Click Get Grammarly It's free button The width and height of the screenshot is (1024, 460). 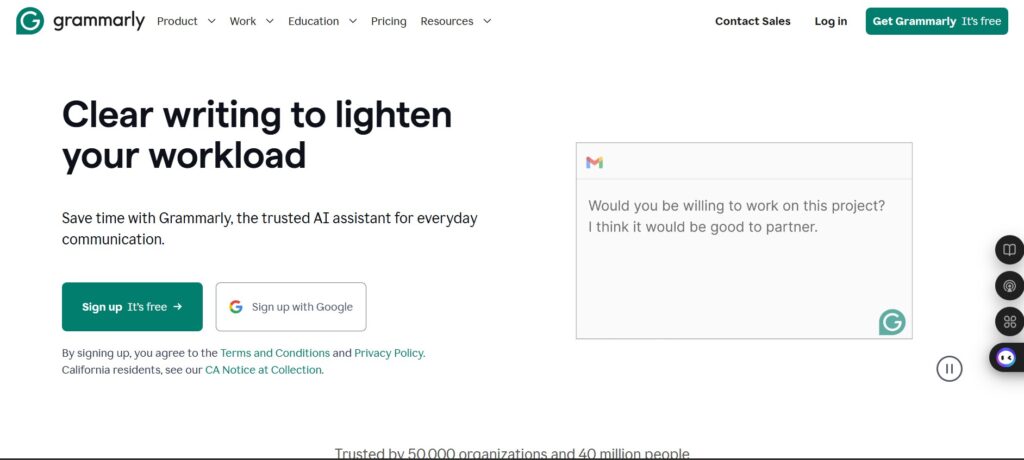click(936, 21)
